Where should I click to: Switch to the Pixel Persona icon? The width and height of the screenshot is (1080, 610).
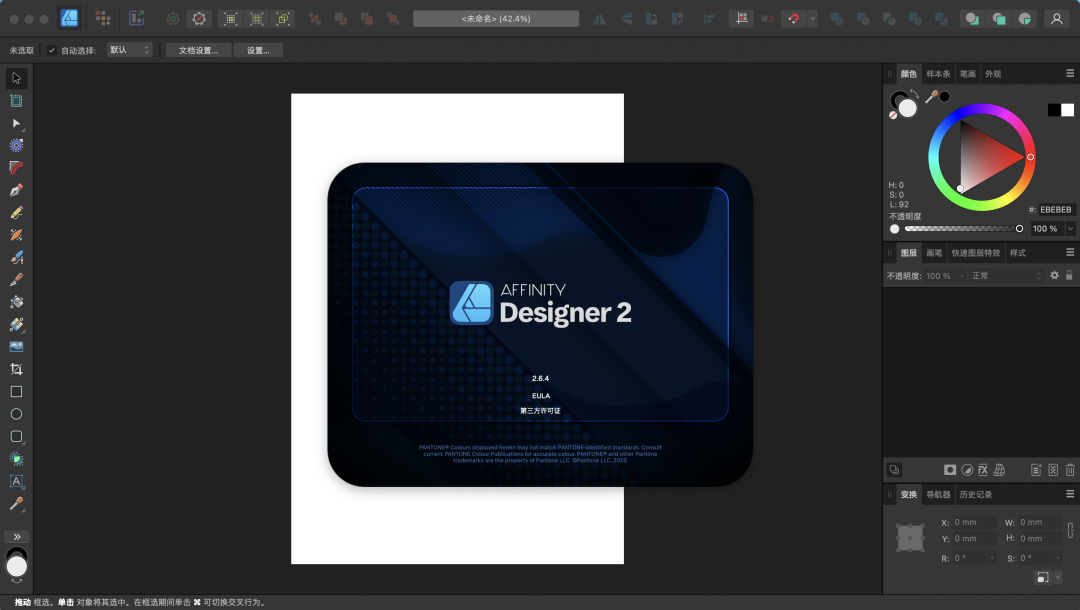coord(103,18)
